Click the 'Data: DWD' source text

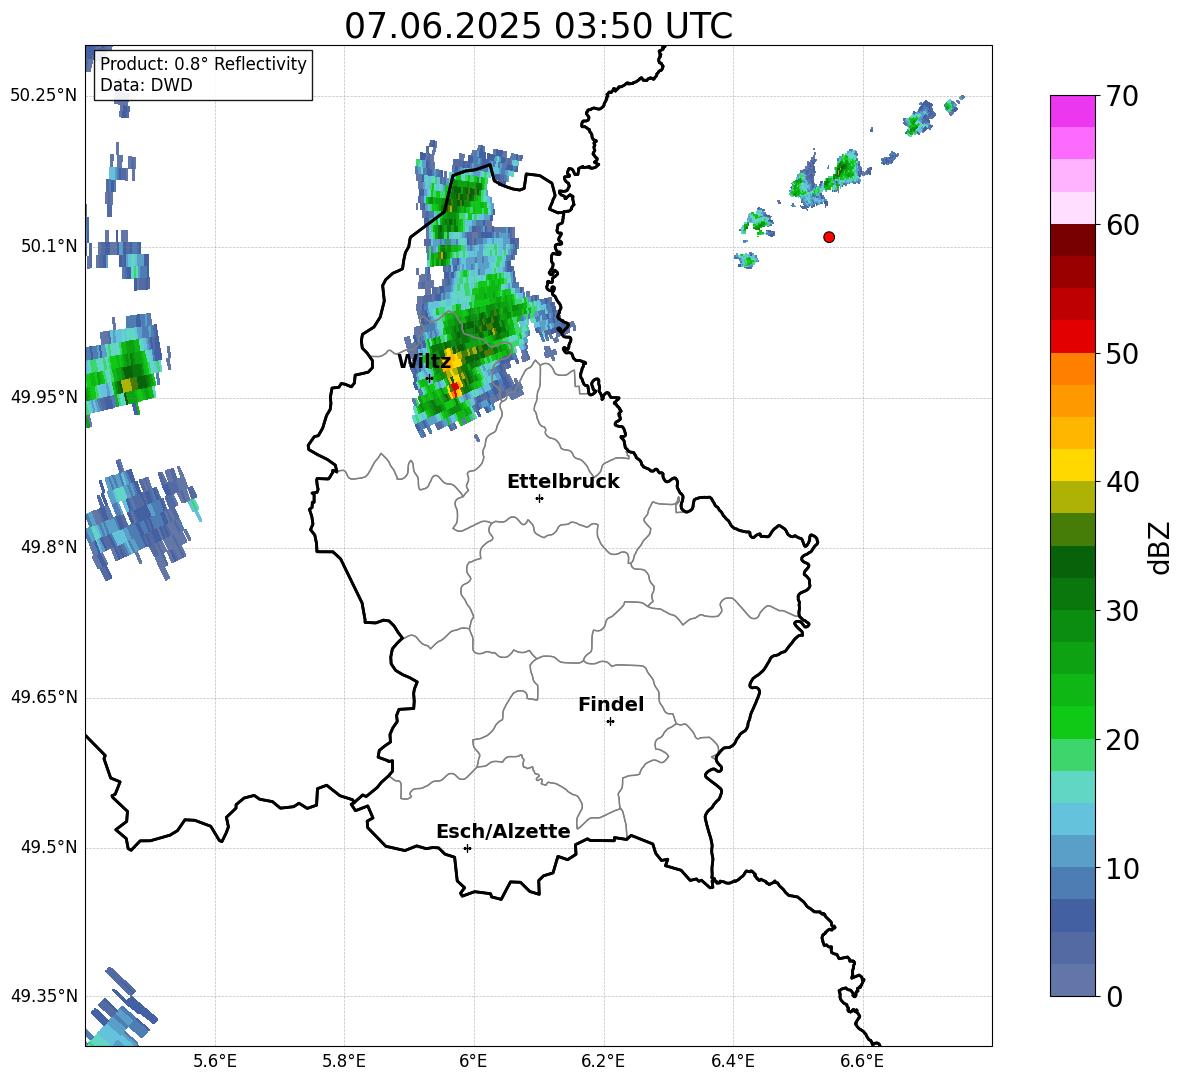coord(146,85)
